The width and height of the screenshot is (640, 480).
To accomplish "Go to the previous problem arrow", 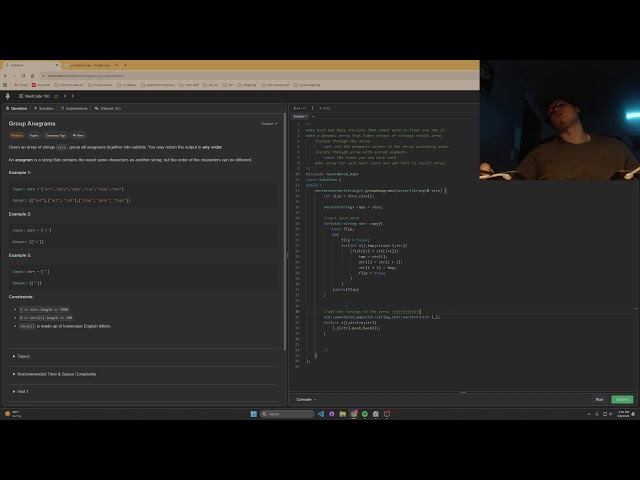I will coord(65,96).
